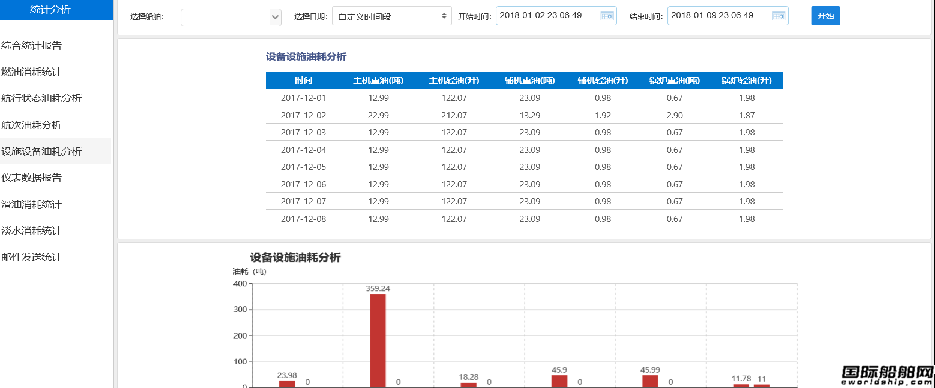Open the calendar icon in the 结束时间 field
Image resolution: width=935 pixels, height=388 pixels.
(x=778, y=16)
